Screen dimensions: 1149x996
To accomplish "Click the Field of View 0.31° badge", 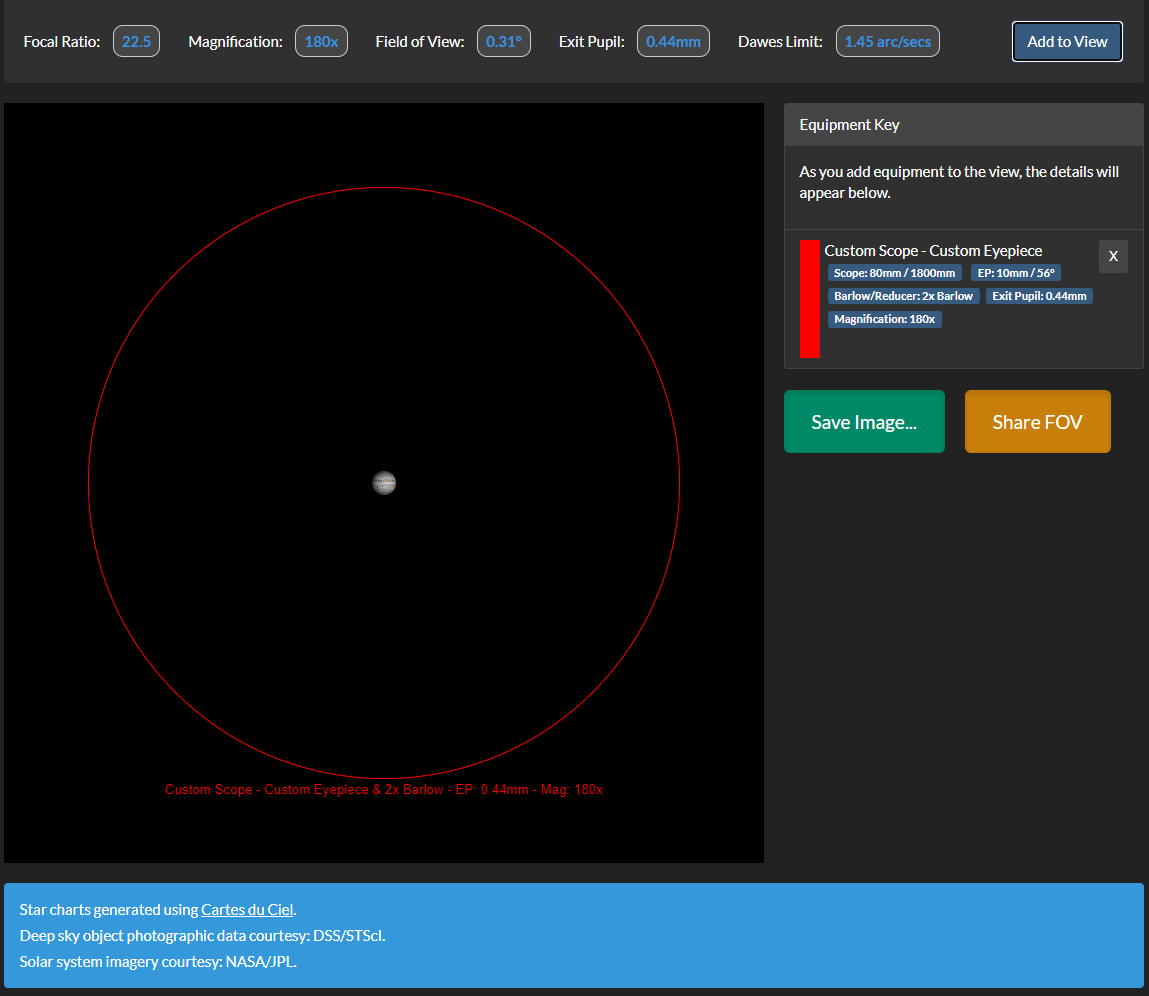I will [x=503, y=41].
